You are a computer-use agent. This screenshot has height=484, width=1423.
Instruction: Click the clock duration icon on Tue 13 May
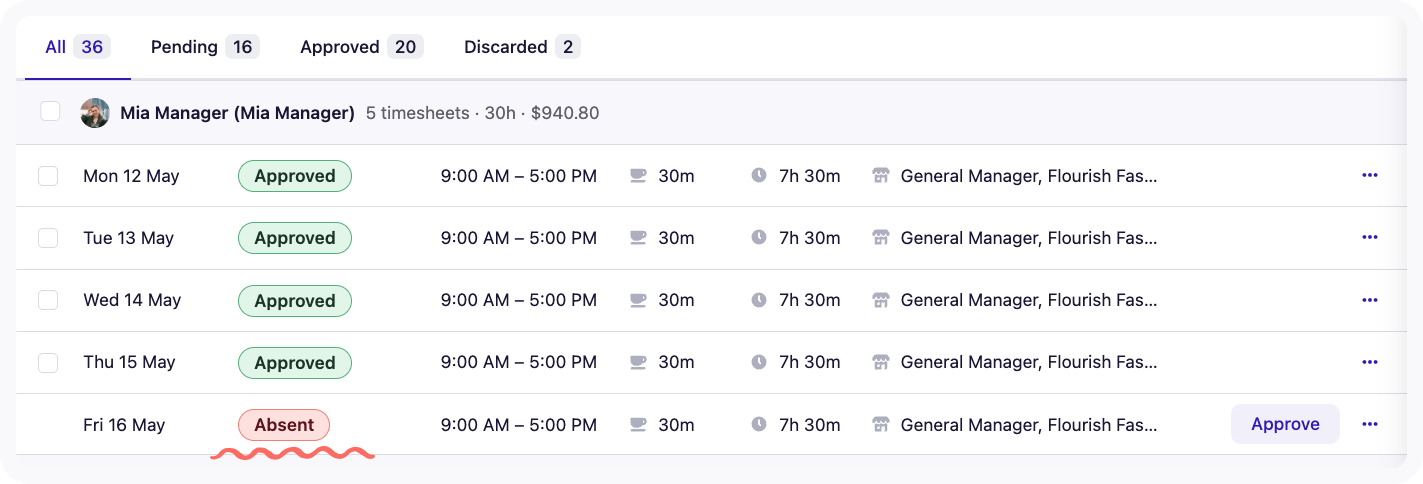[x=759, y=238]
